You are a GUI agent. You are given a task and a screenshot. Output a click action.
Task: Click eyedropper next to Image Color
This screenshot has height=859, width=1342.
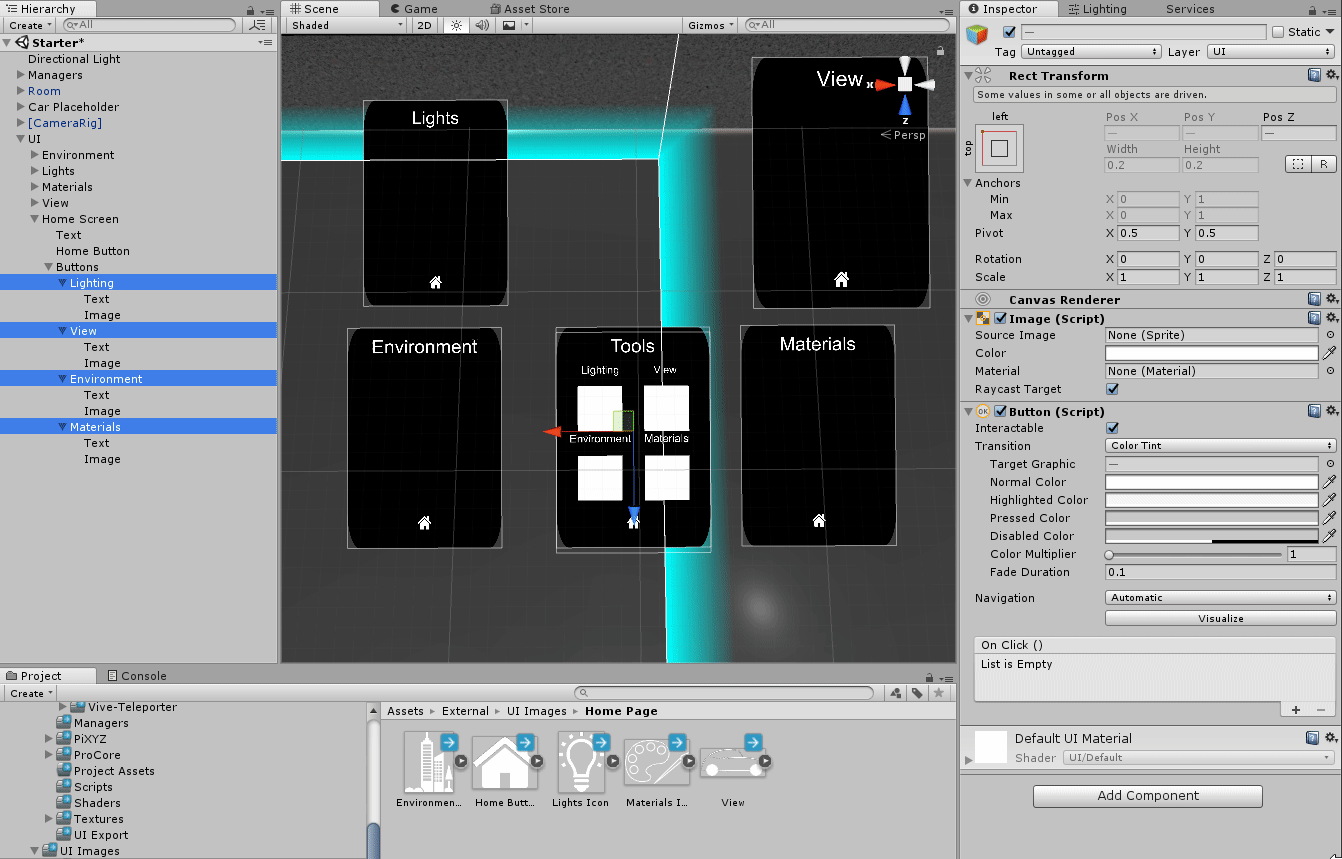[1329, 353]
